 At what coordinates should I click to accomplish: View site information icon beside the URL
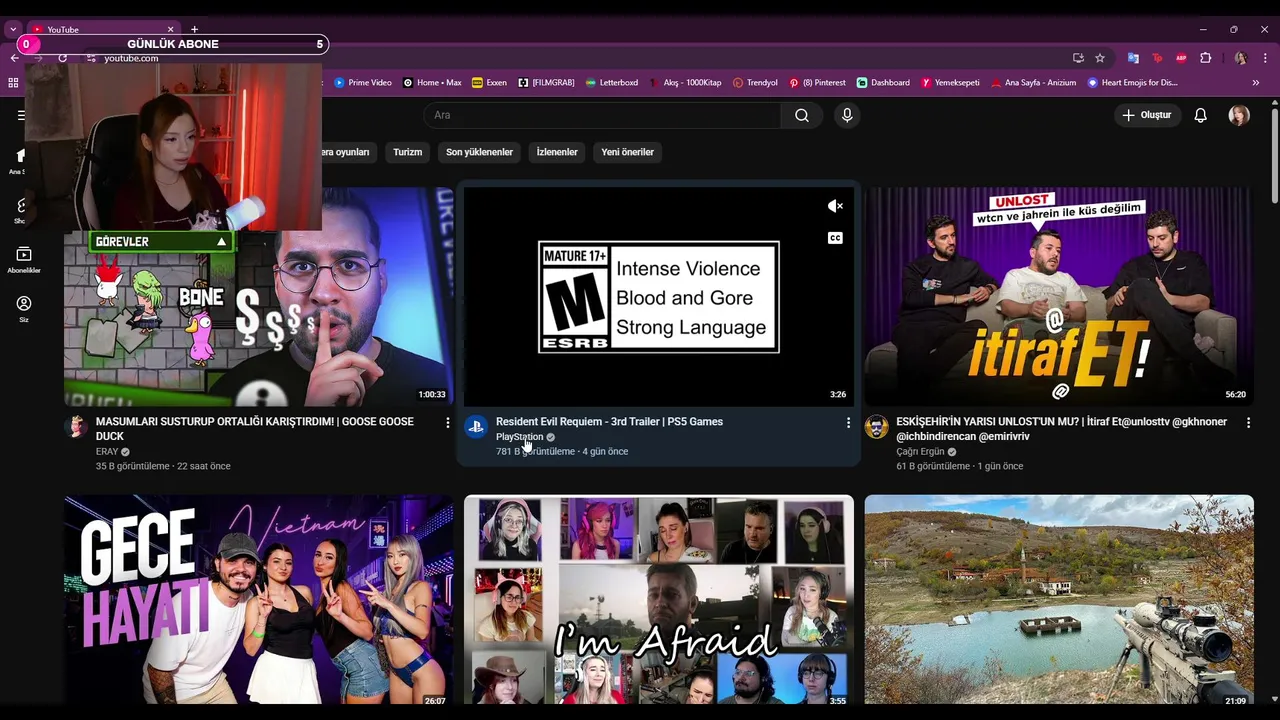(x=91, y=58)
